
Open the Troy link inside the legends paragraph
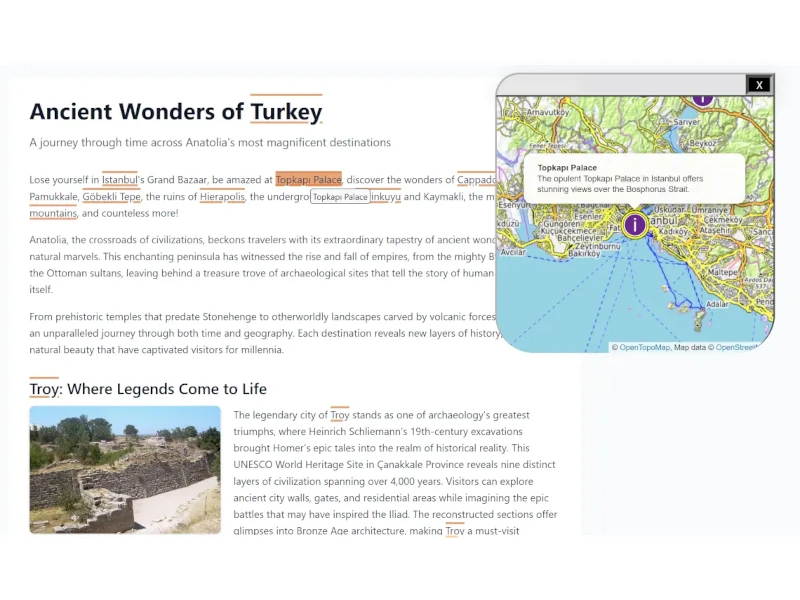click(340, 414)
